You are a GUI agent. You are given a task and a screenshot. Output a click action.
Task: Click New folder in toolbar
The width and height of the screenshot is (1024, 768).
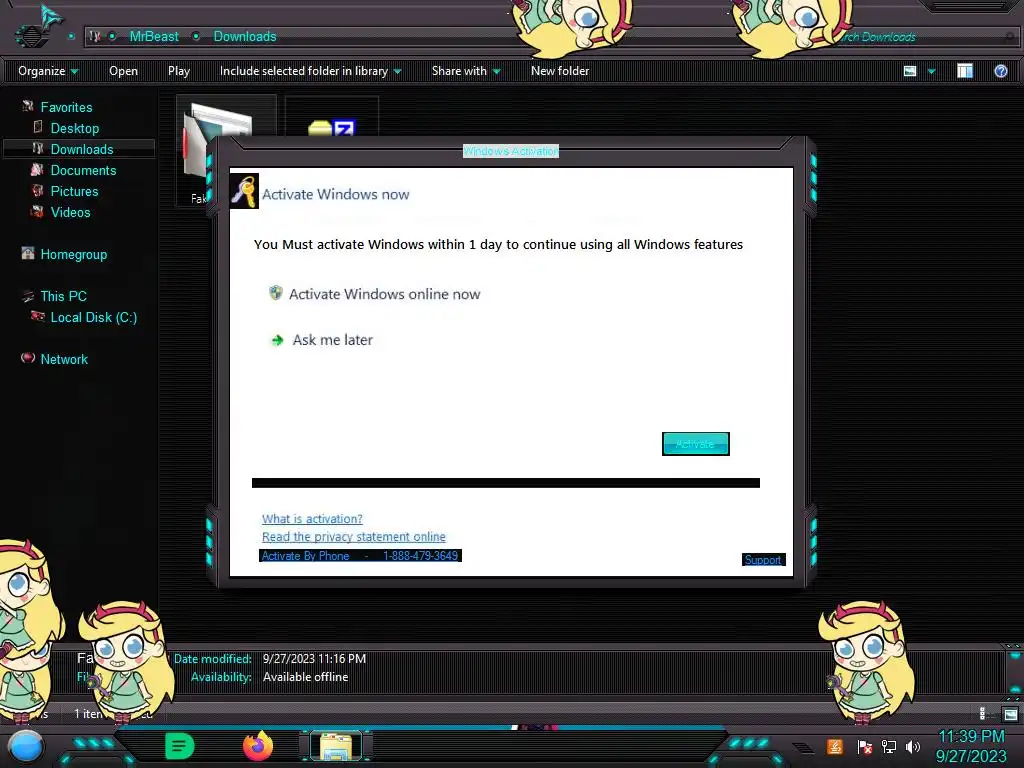tap(560, 71)
